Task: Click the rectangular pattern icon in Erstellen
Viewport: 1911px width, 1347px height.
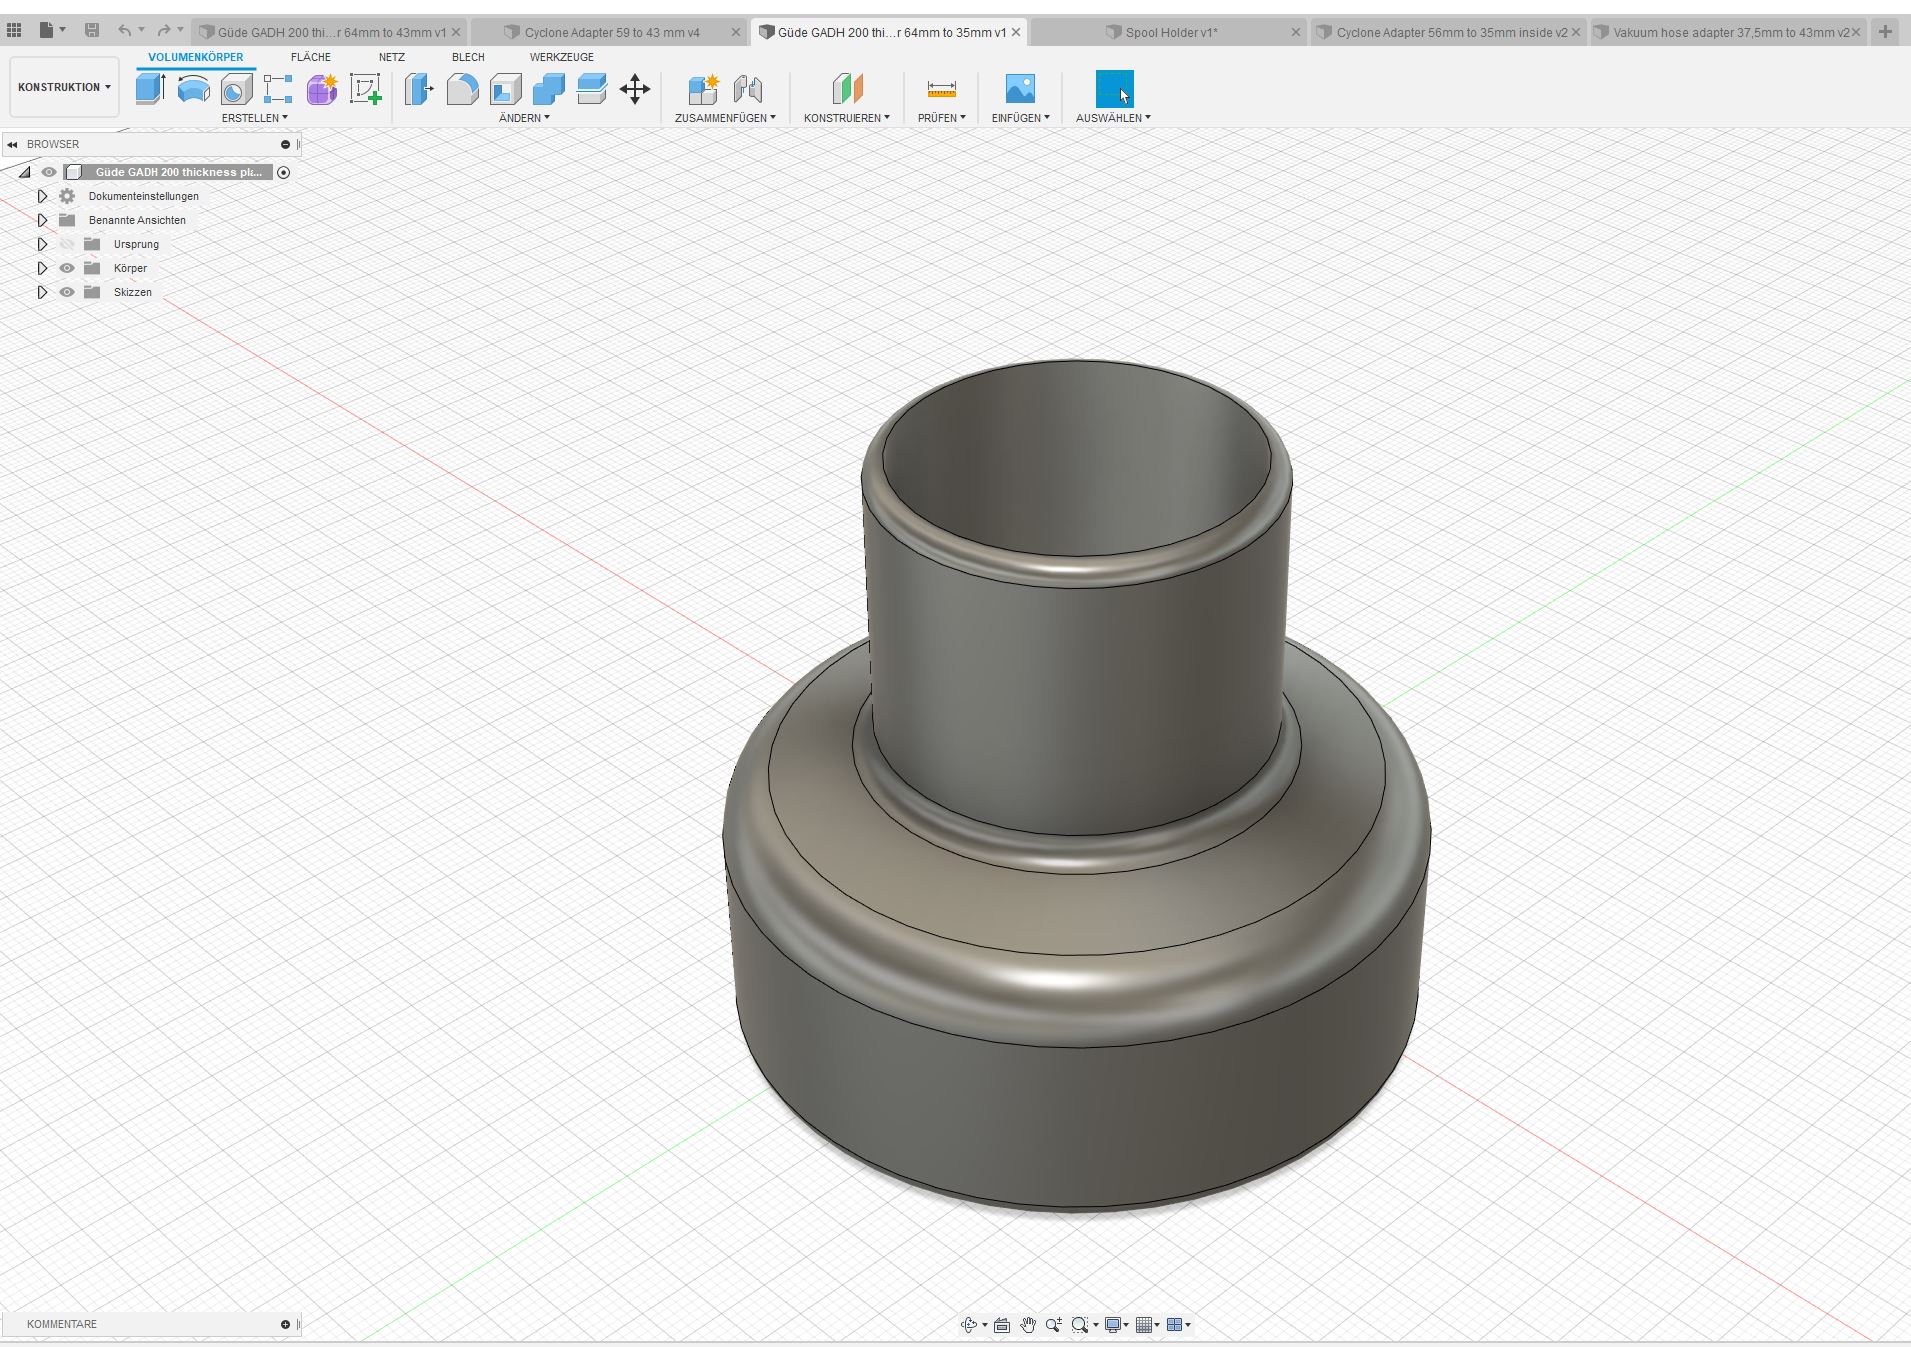Action: tap(278, 89)
